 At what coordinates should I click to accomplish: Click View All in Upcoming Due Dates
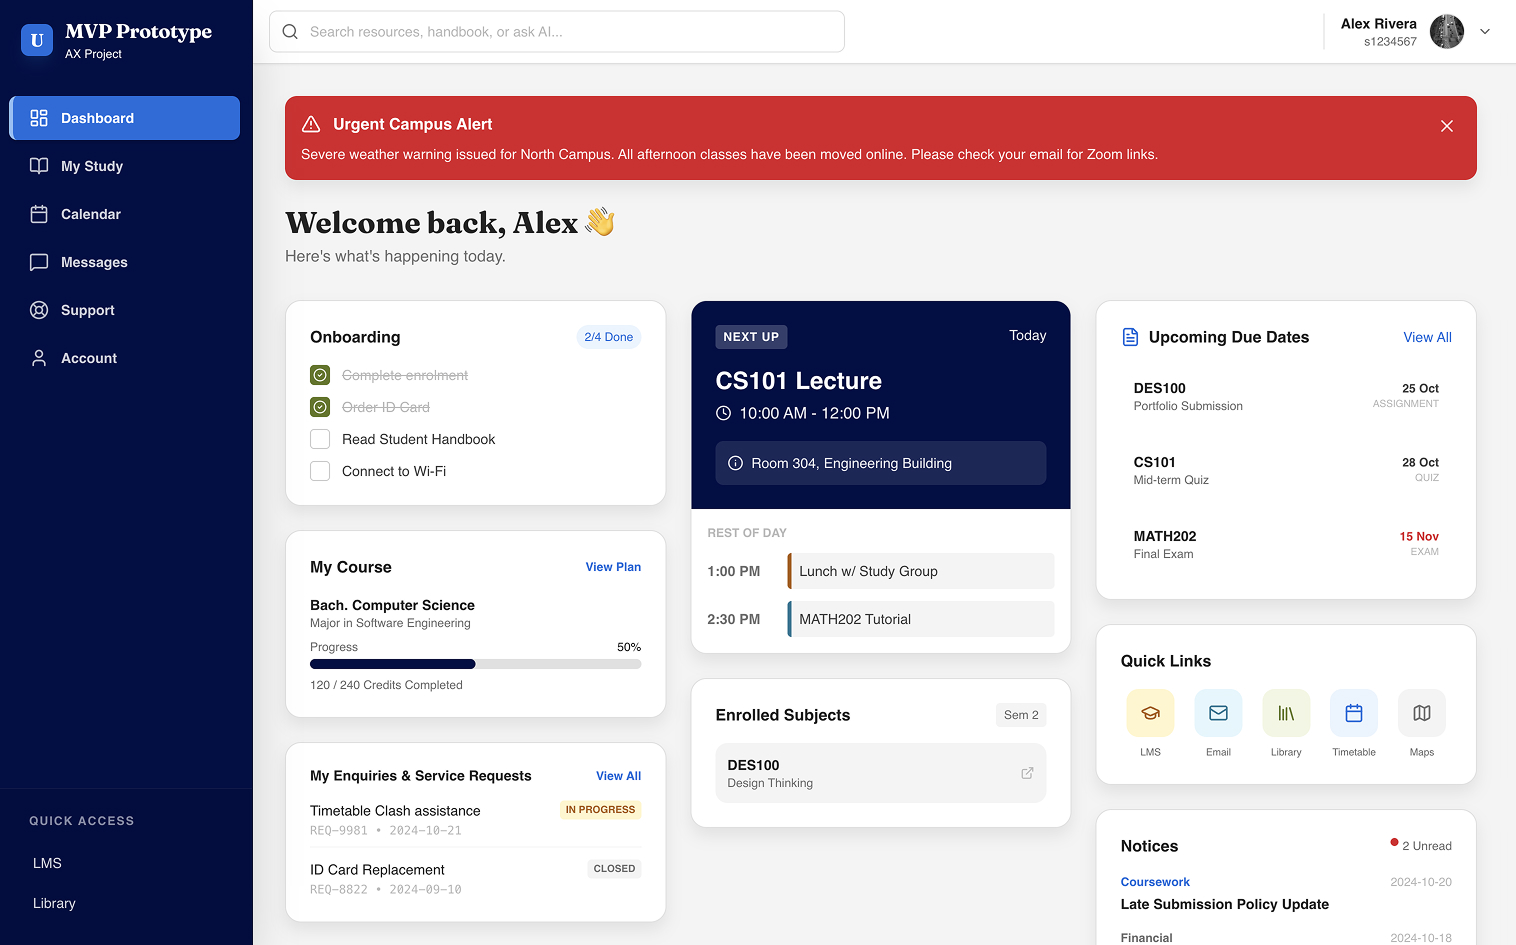(x=1427, y=337)
